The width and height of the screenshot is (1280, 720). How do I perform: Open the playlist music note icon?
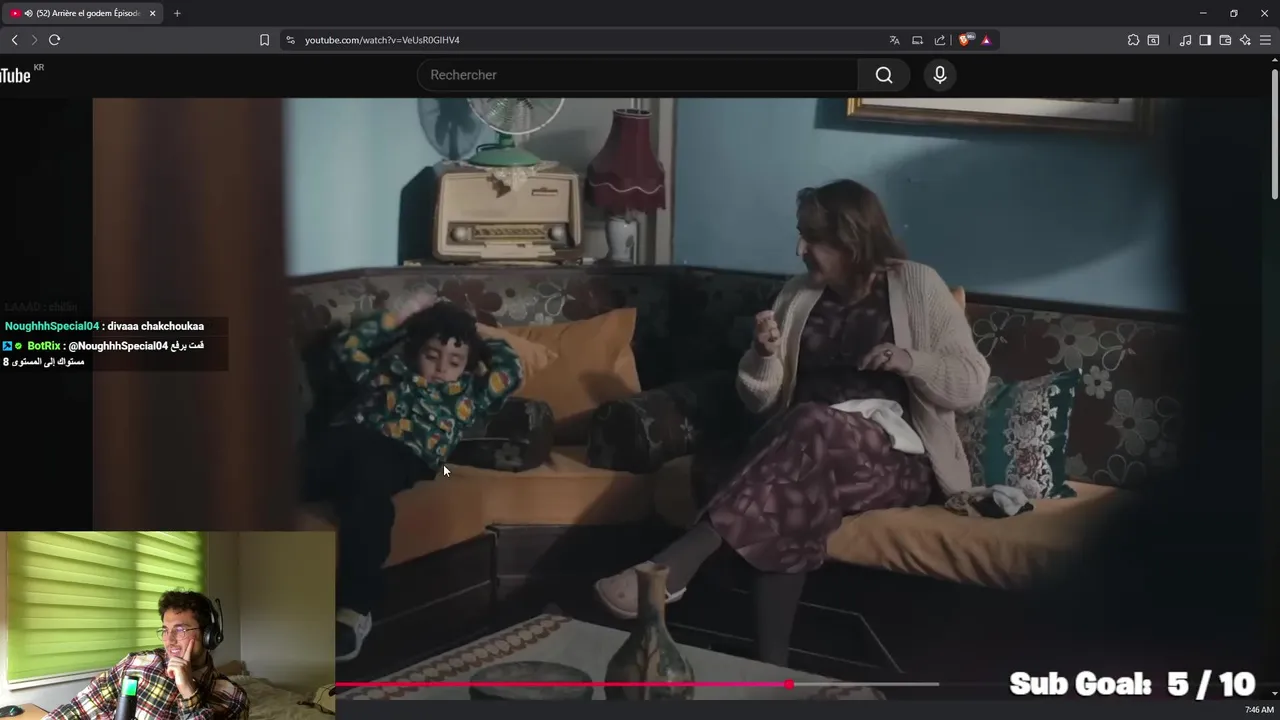click(x=1185, y=40)
